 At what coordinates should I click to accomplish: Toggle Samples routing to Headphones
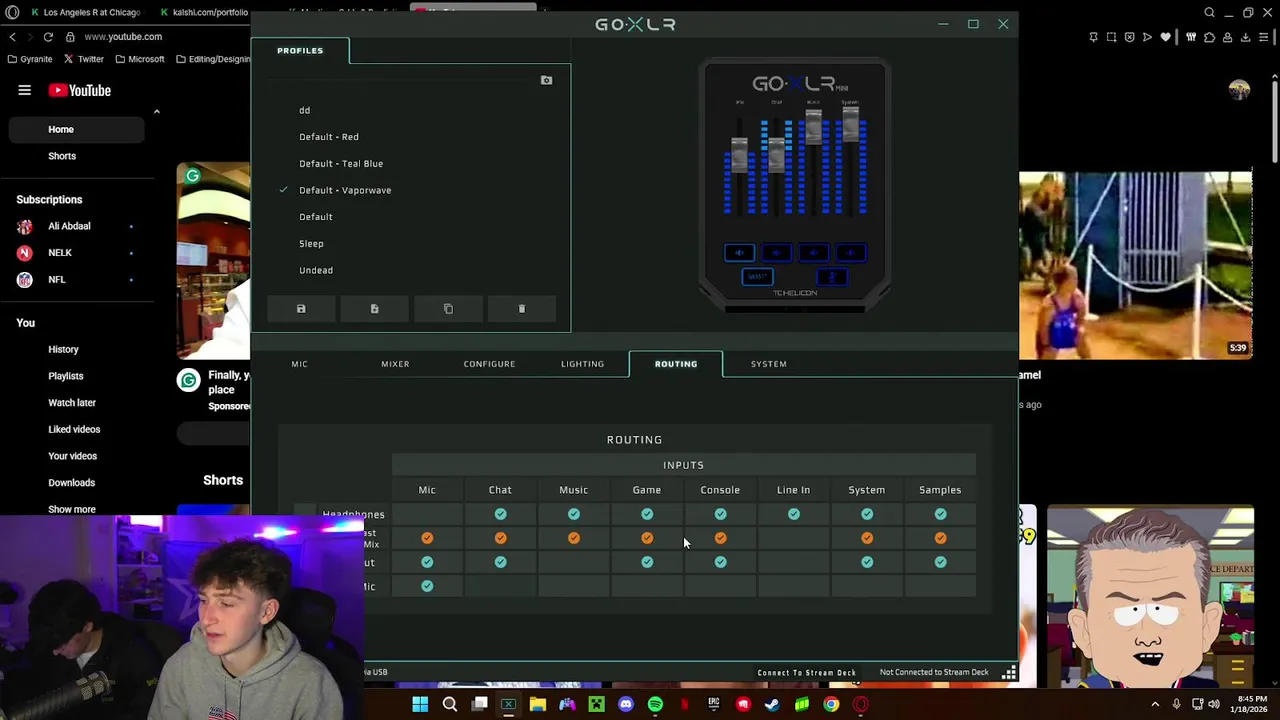(940, 514)
